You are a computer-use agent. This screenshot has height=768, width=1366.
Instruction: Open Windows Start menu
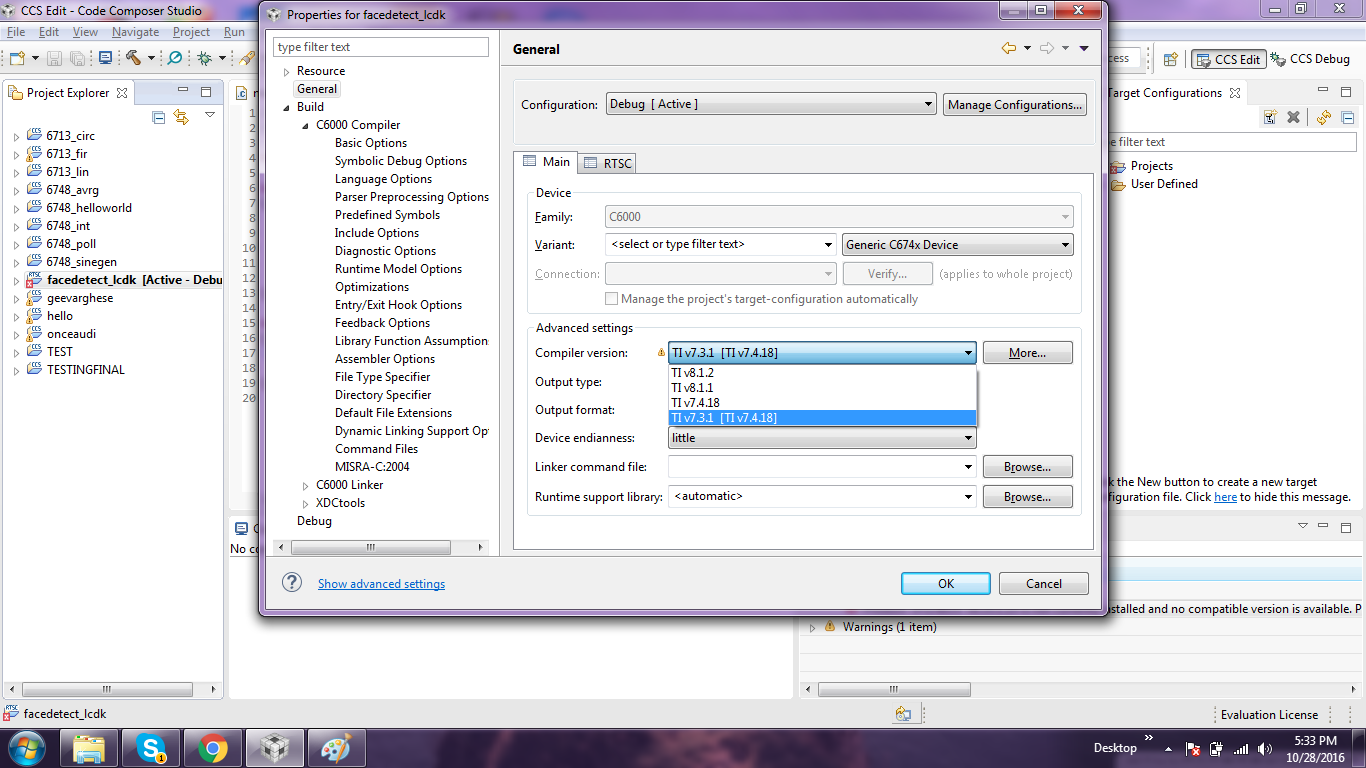(26, 747)
